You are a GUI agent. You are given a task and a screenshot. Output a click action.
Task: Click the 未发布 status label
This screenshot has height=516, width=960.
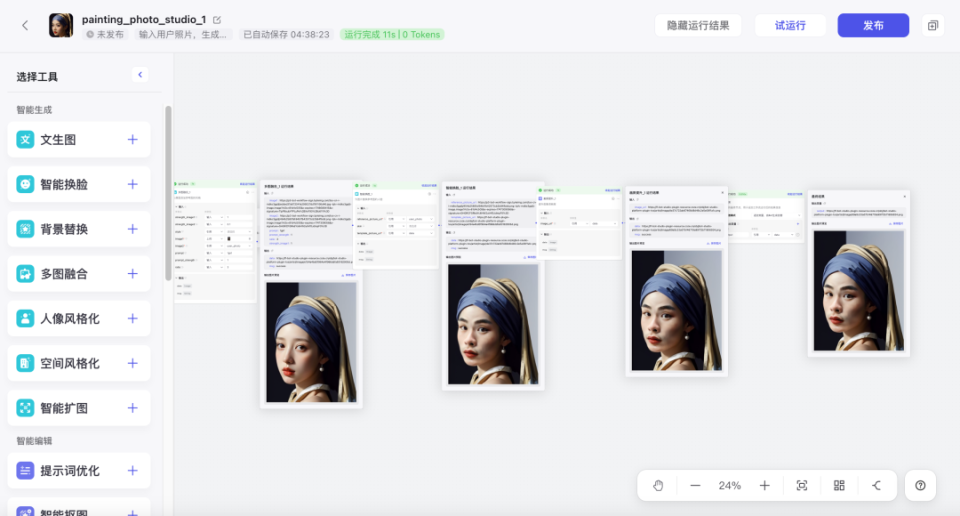pyautogui.click(x=105, y=34)
